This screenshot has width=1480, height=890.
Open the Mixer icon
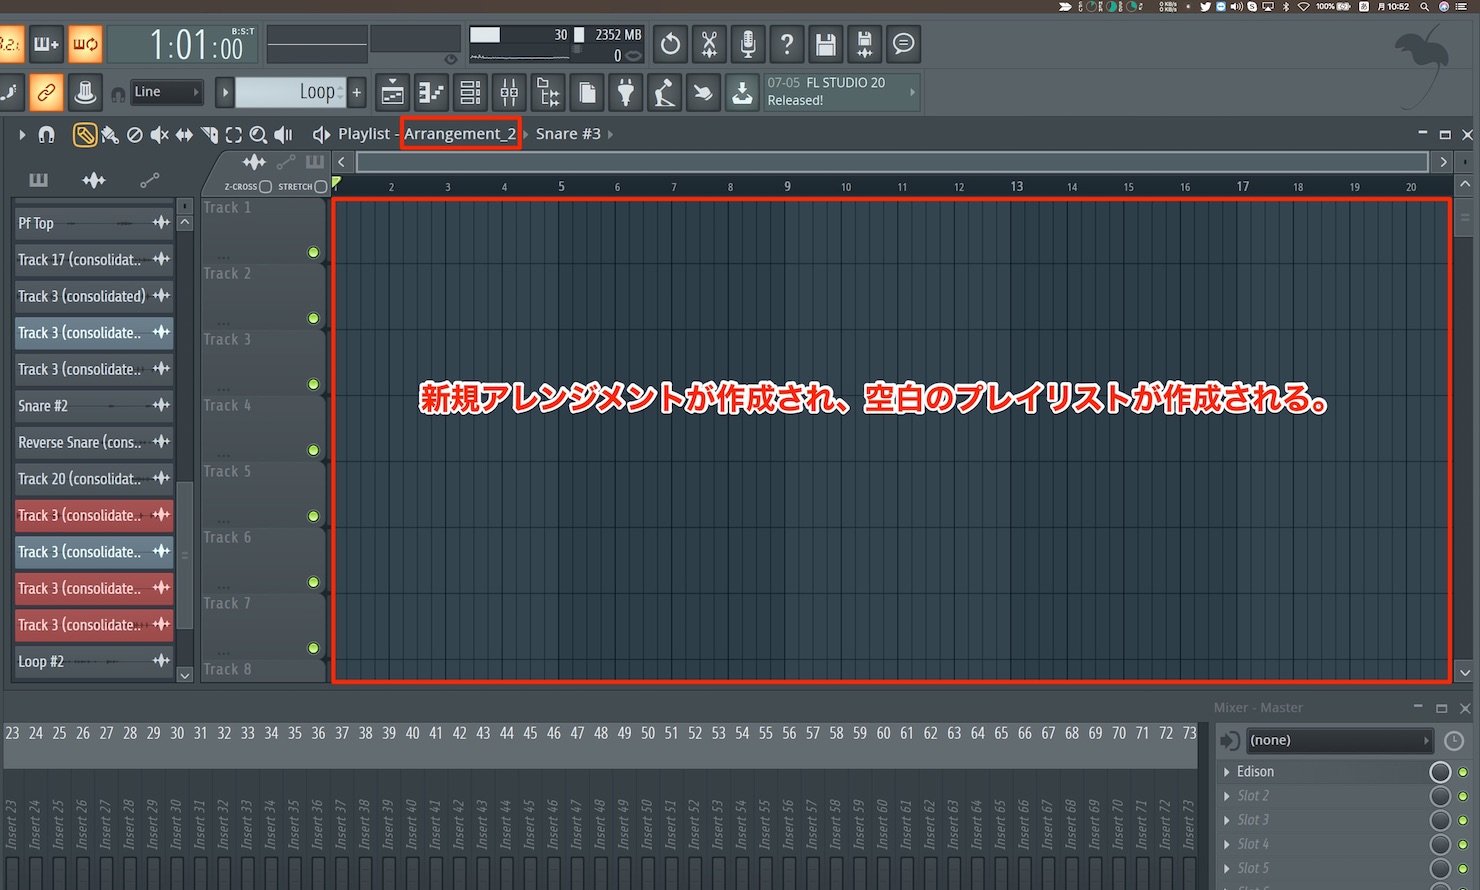coord(509,93)
